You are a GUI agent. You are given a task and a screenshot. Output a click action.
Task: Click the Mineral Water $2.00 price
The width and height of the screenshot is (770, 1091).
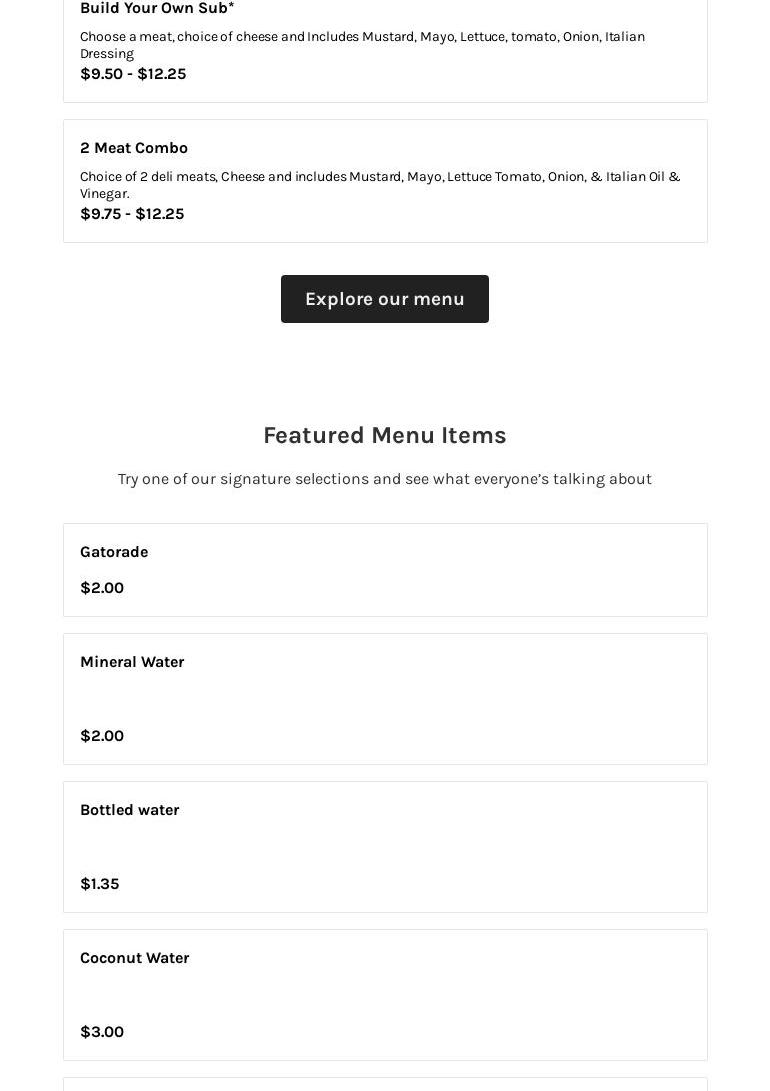[102, 736]
